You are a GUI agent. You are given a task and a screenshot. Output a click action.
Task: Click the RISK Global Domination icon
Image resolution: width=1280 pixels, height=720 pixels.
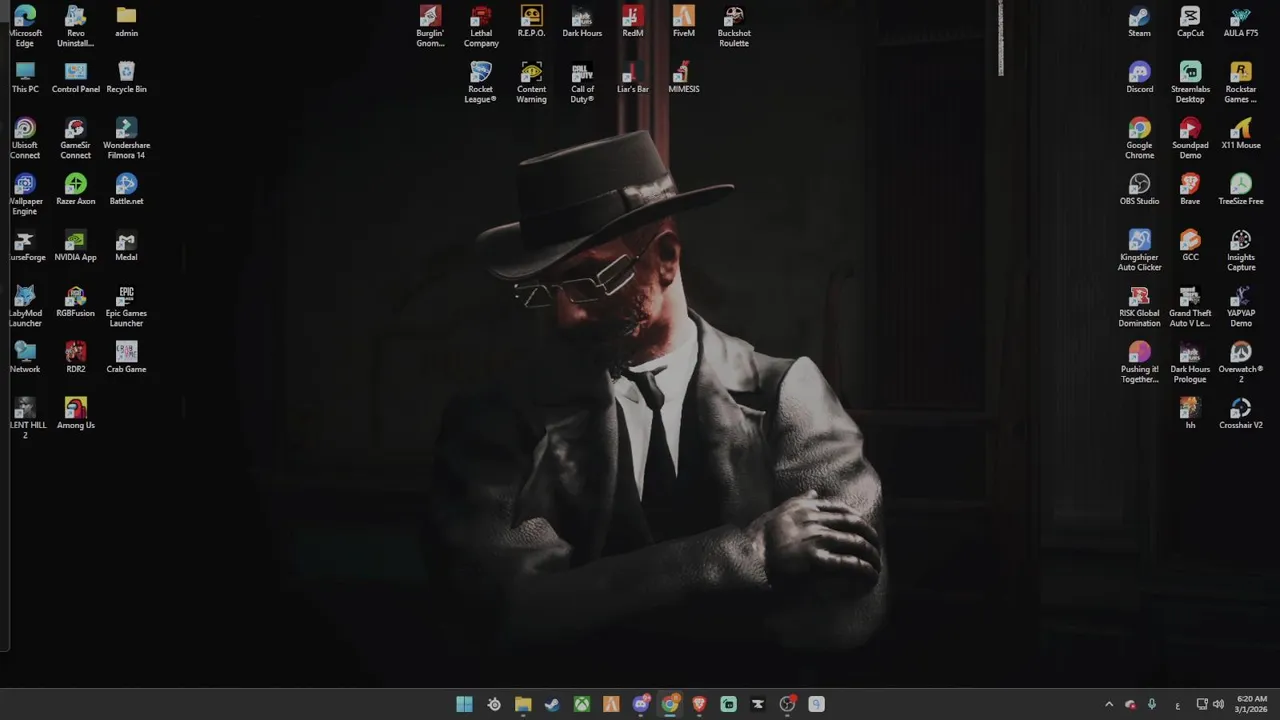pyautogui.click(x=1139, y=307)
